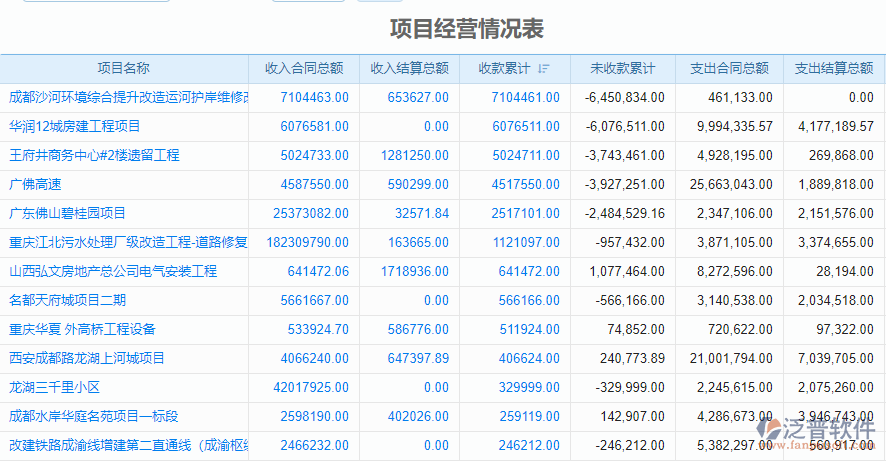Open project 华润12城房建工程项目
886x461 pixels.
click(75, 126)
